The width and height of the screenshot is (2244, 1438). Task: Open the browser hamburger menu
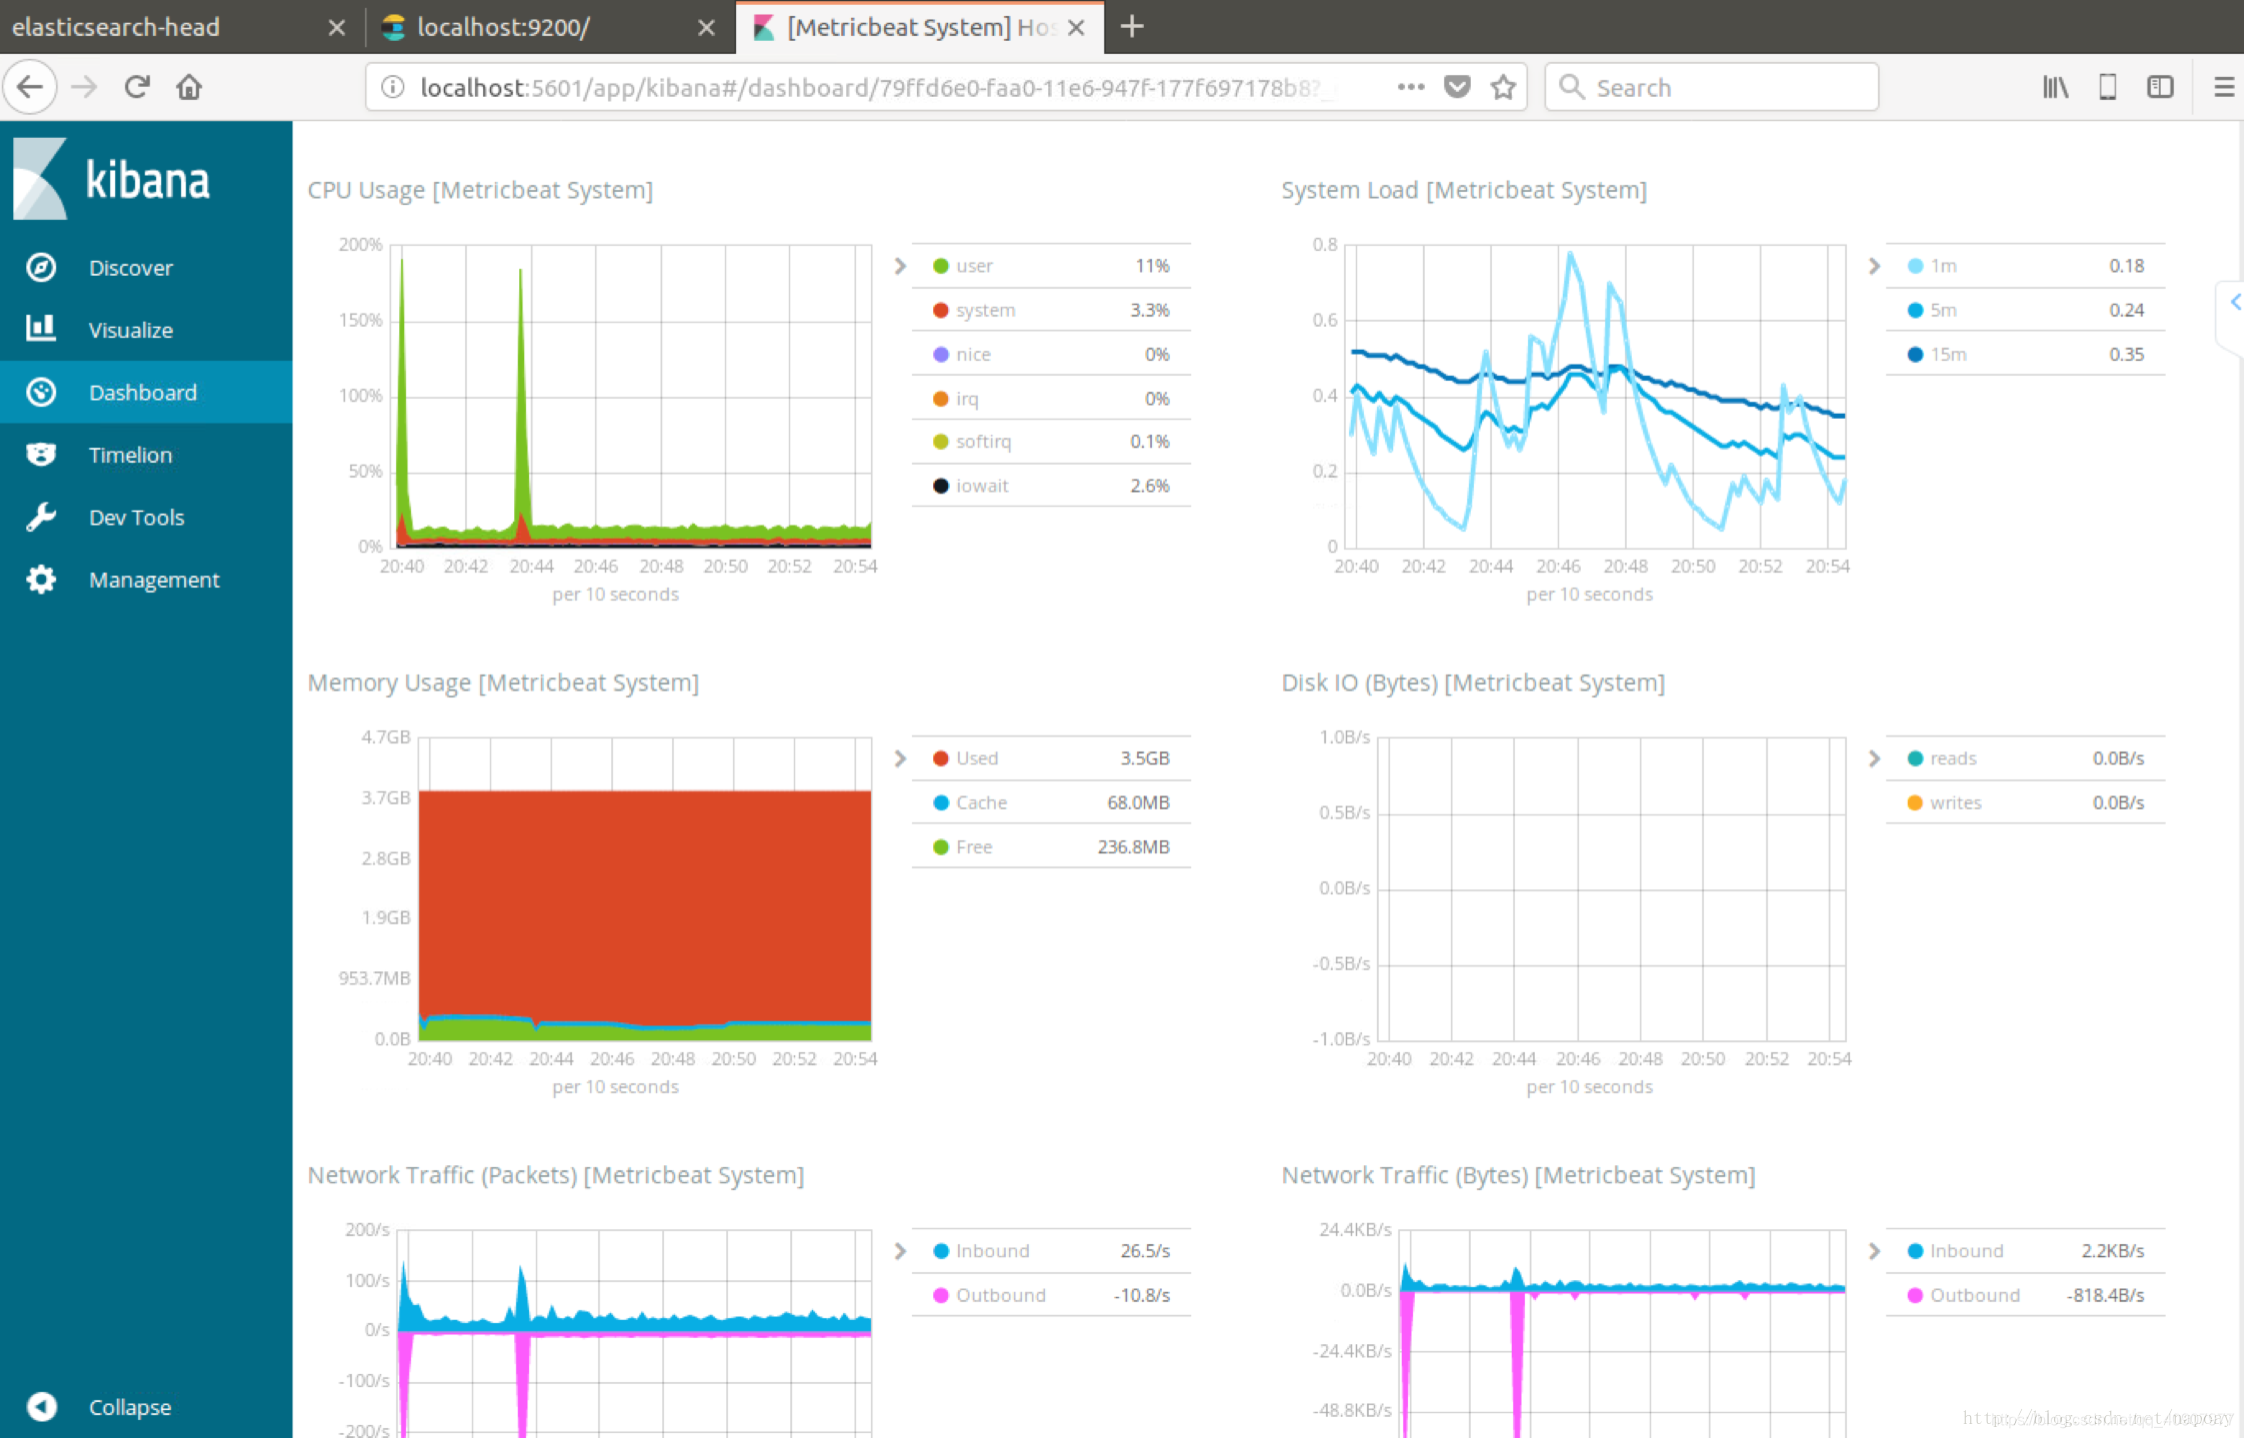(2223, 87)
